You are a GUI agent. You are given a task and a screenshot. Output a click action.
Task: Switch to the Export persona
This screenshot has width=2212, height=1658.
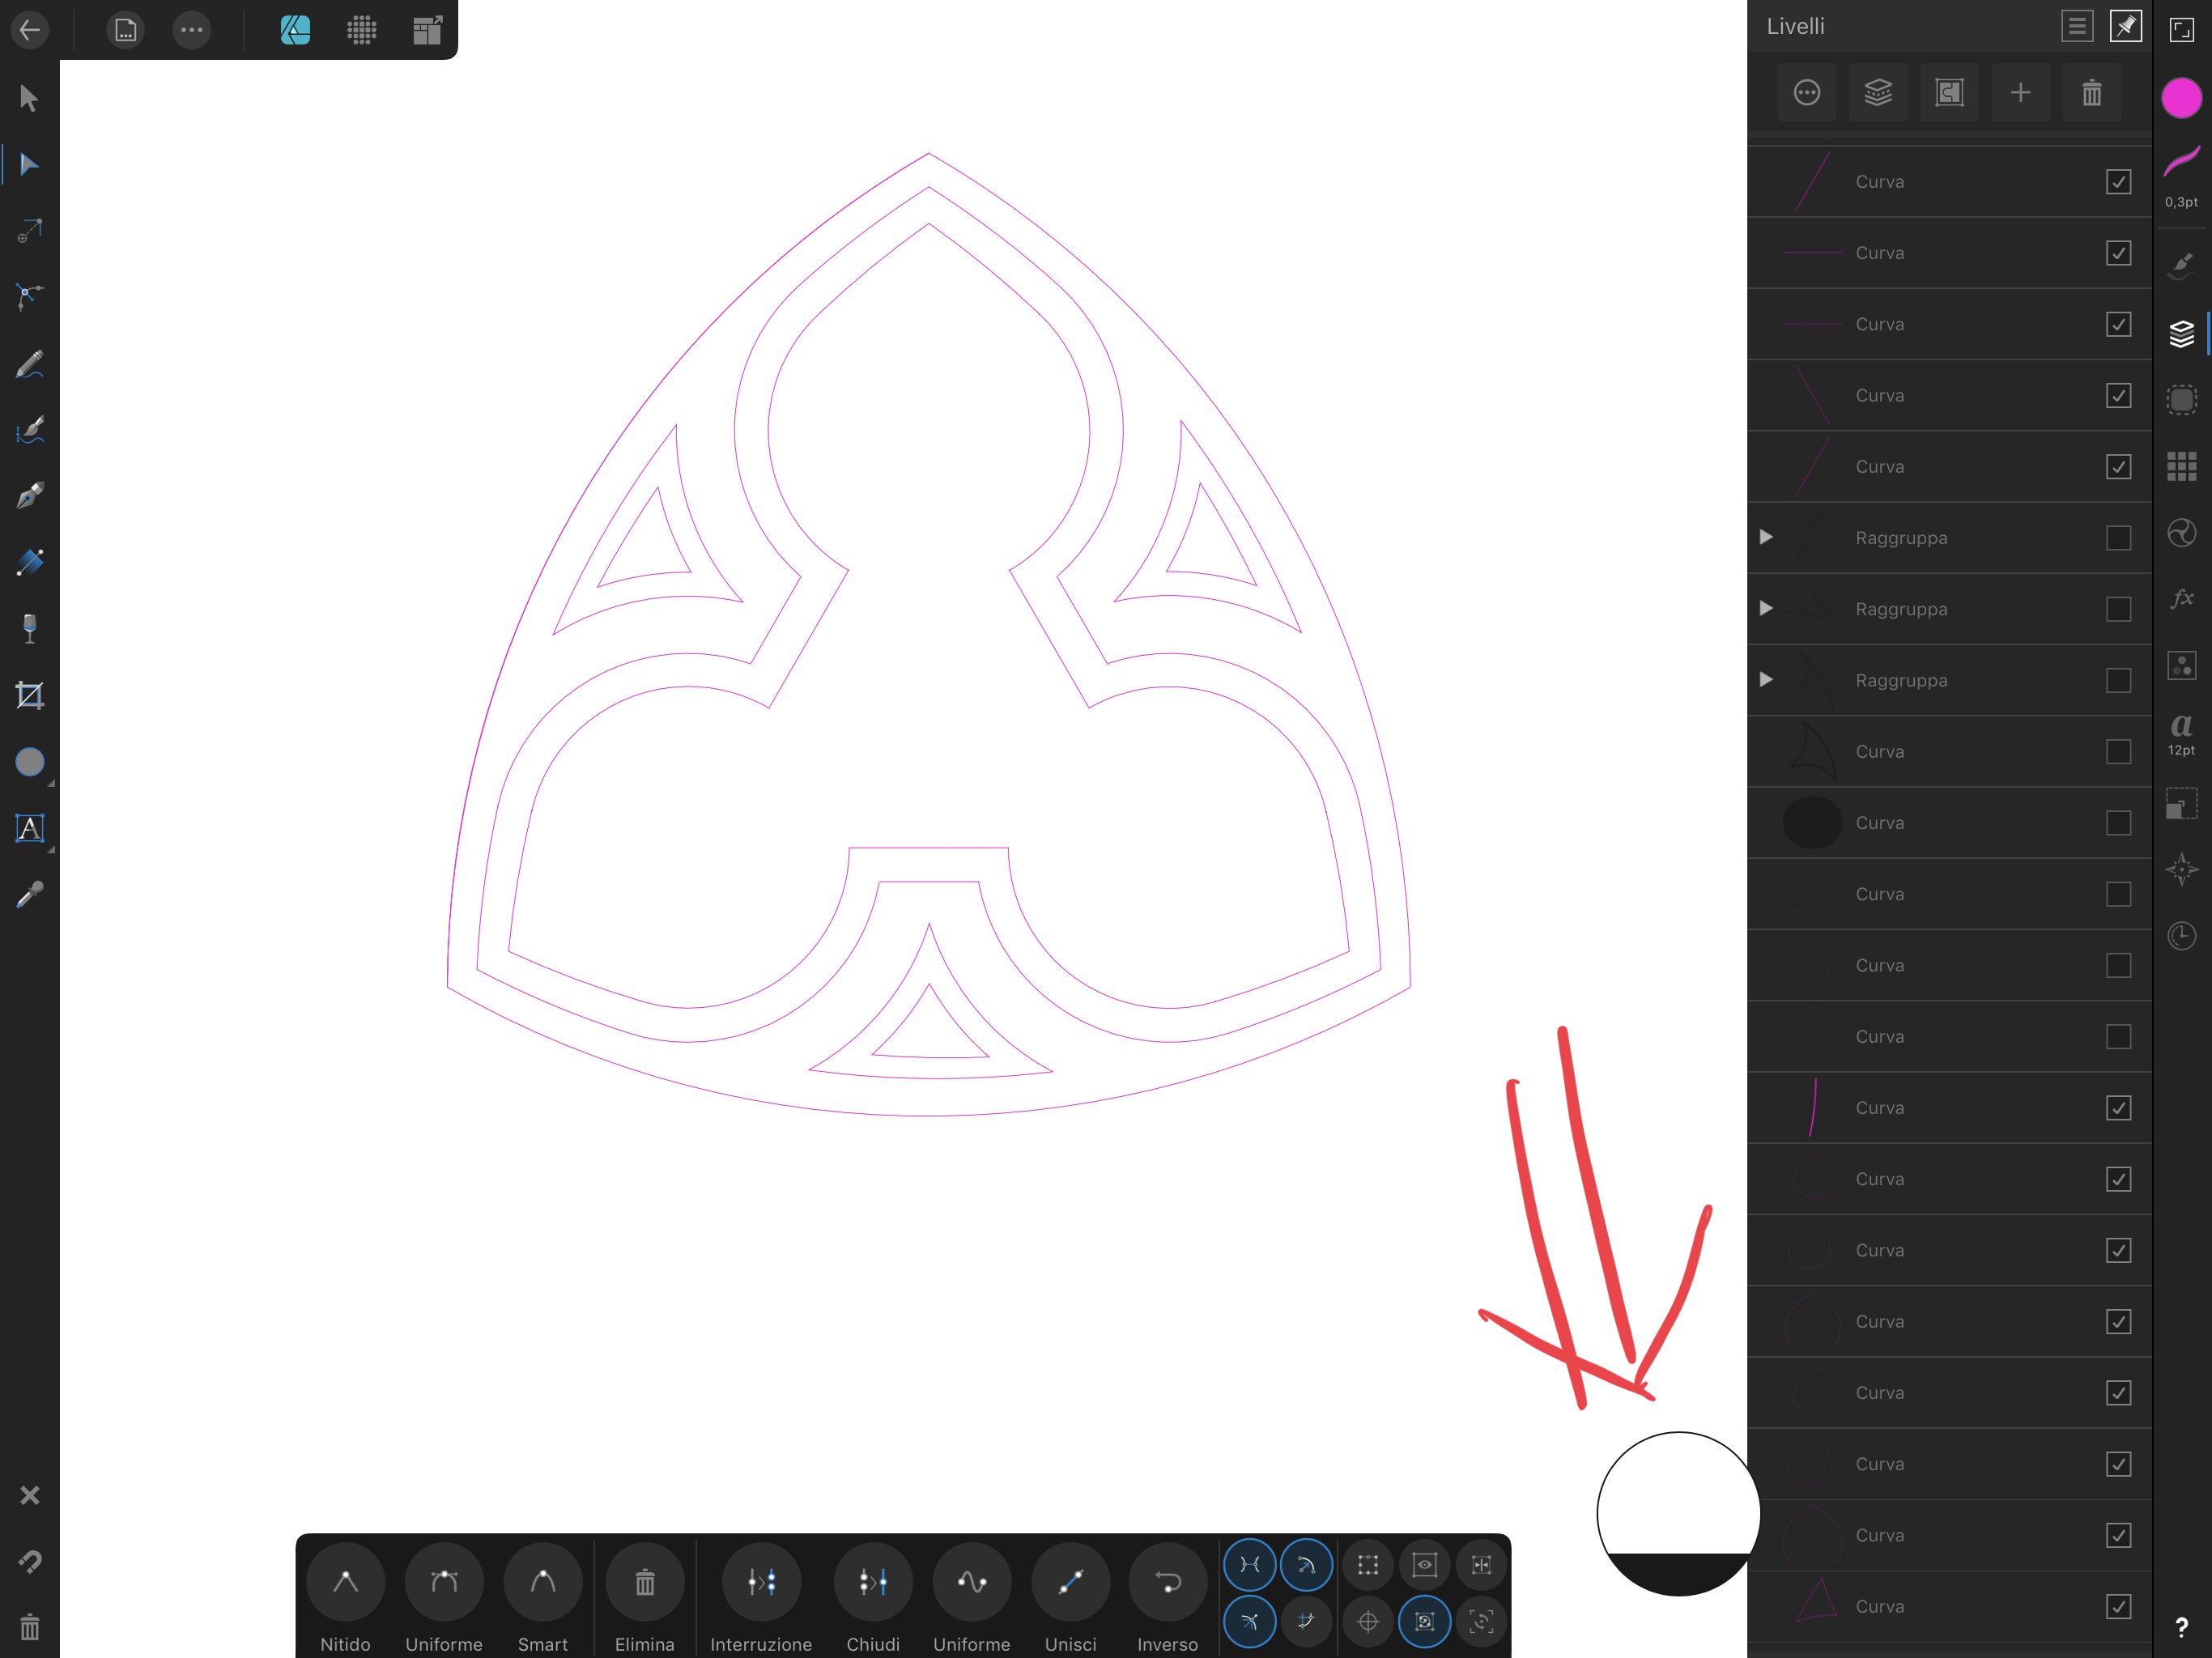[427, 30]
